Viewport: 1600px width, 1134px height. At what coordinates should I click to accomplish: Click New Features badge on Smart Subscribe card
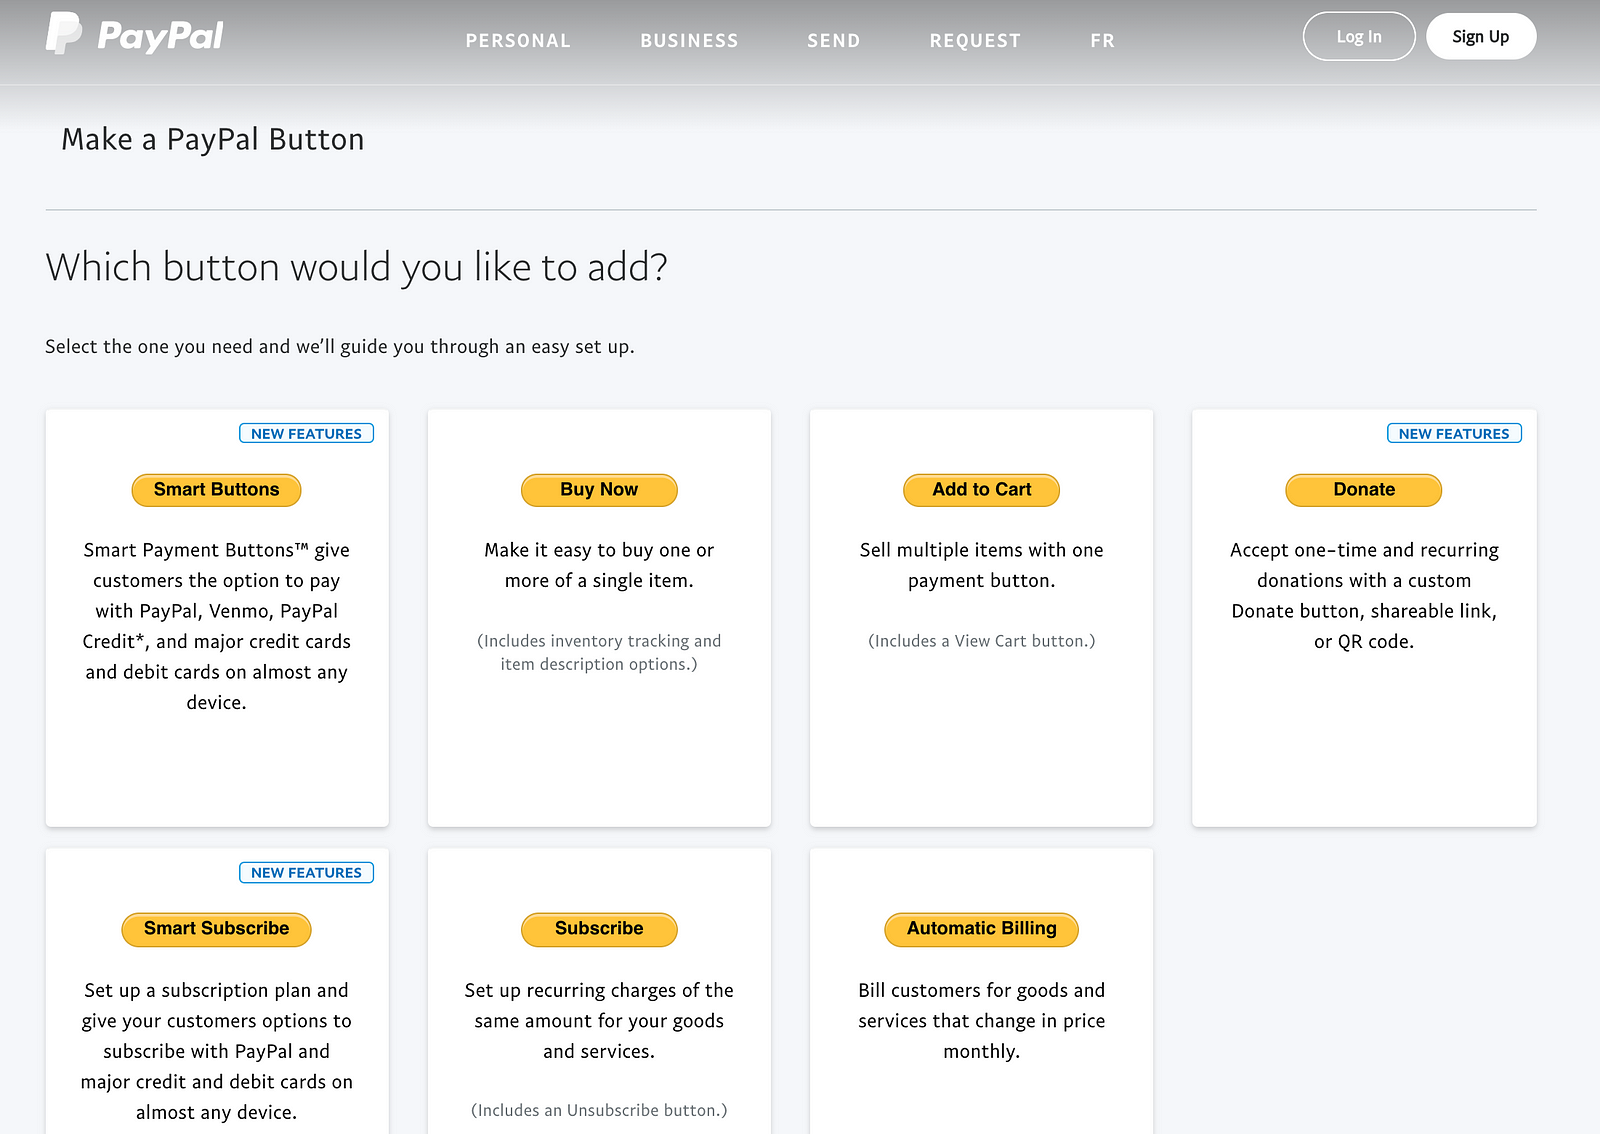[x=306, y=872]
